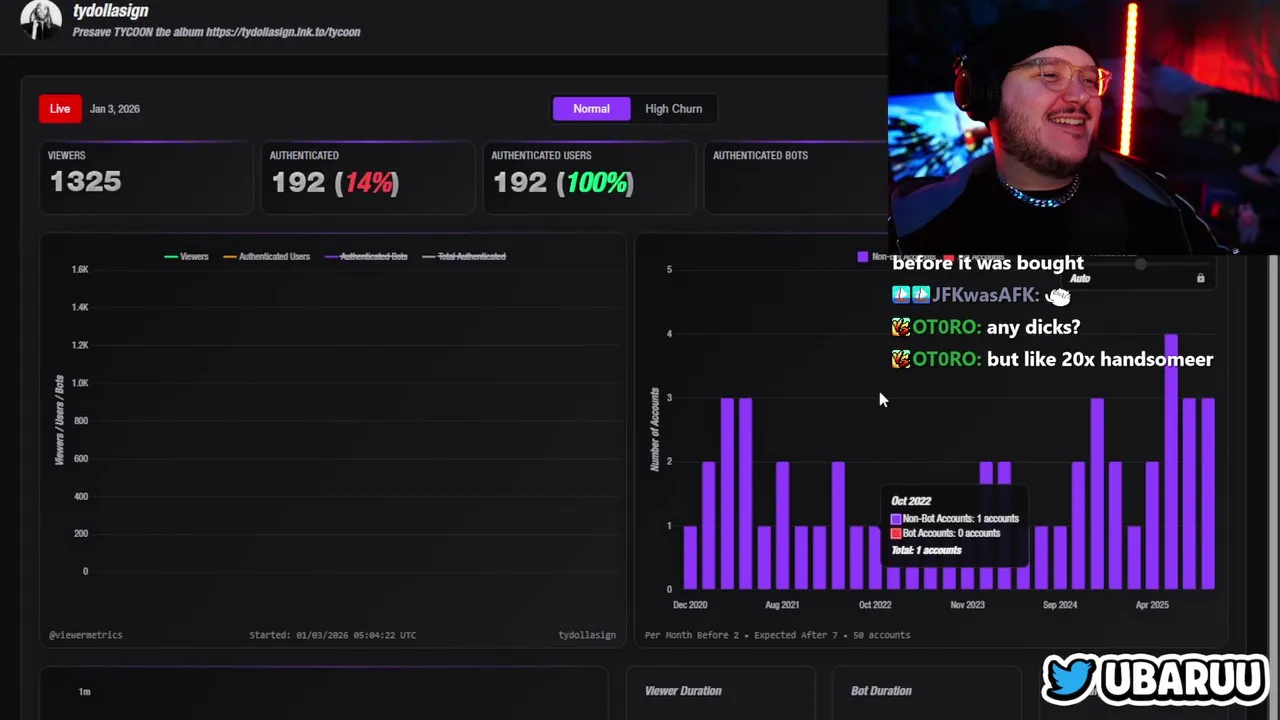The image size is (1280, 720).
Task: Click the purple Non-Bot Accounts legend swatch
Action: (863, 257)
